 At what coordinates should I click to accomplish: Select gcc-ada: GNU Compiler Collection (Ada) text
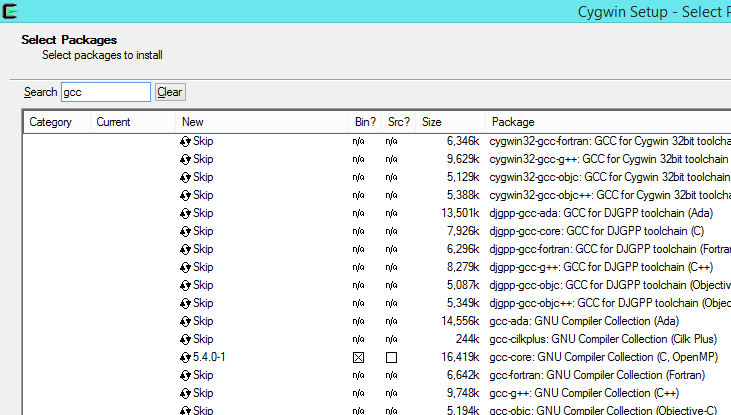[x=584, y=321]
